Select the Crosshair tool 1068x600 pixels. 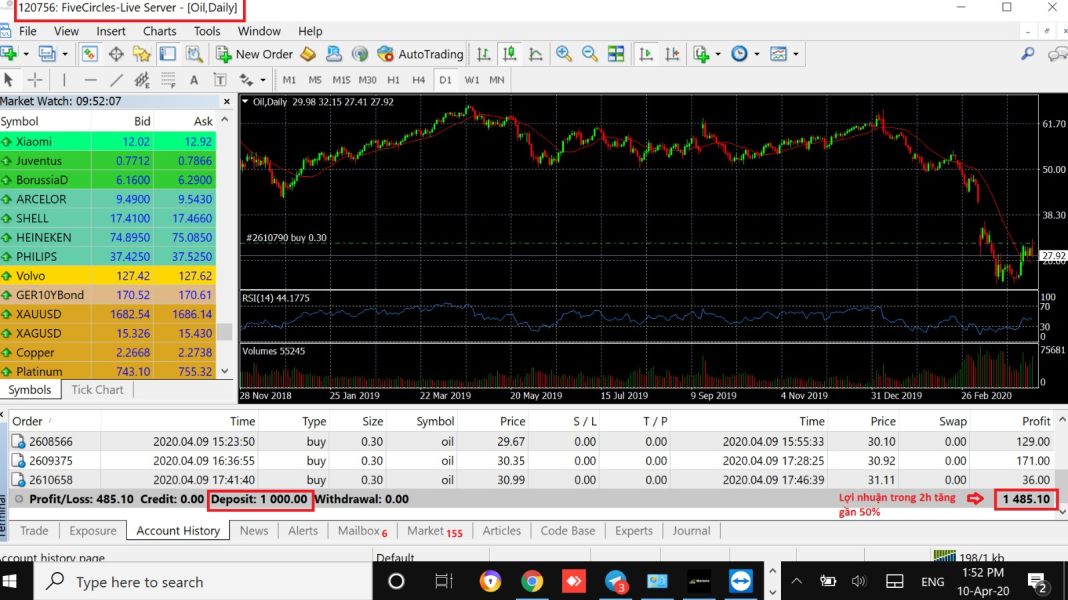tap(35, 80)
